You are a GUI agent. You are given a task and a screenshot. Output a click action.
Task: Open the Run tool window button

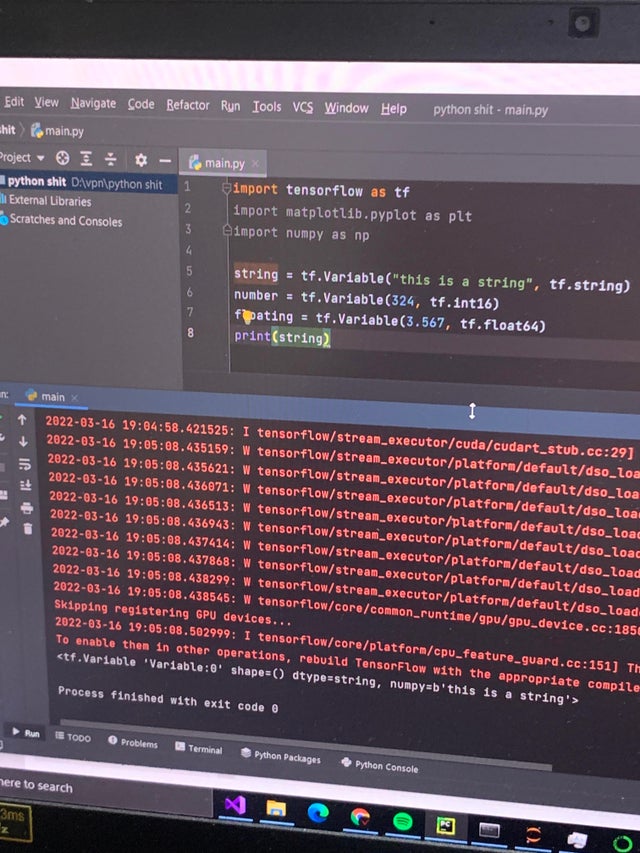click(26, 732)
